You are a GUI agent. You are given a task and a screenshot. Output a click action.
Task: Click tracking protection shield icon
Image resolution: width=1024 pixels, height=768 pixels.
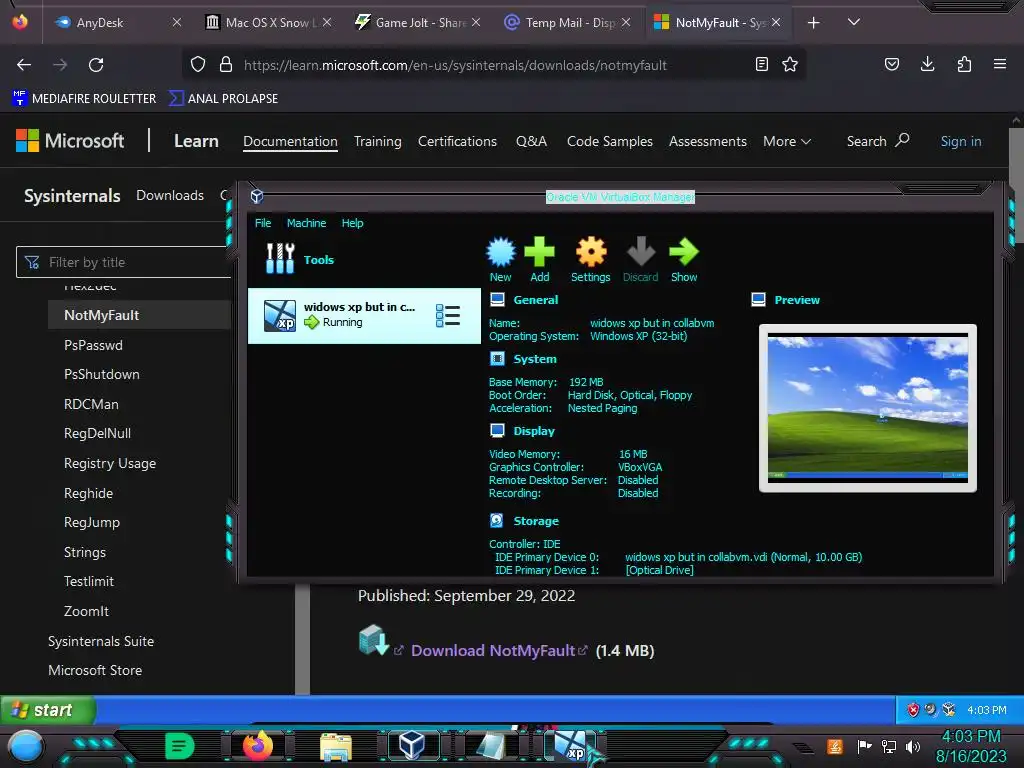198,65
